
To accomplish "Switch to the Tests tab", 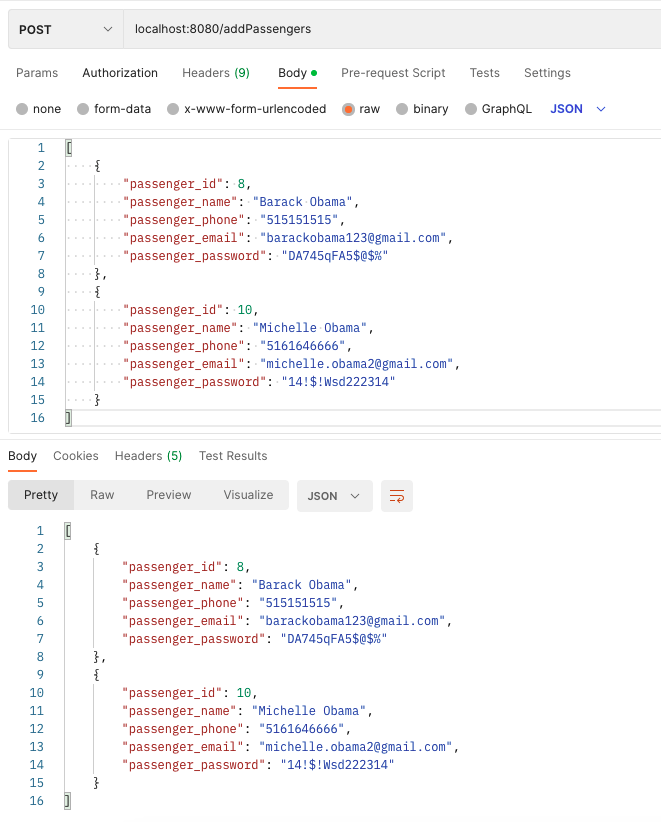I will click(484, 72).
